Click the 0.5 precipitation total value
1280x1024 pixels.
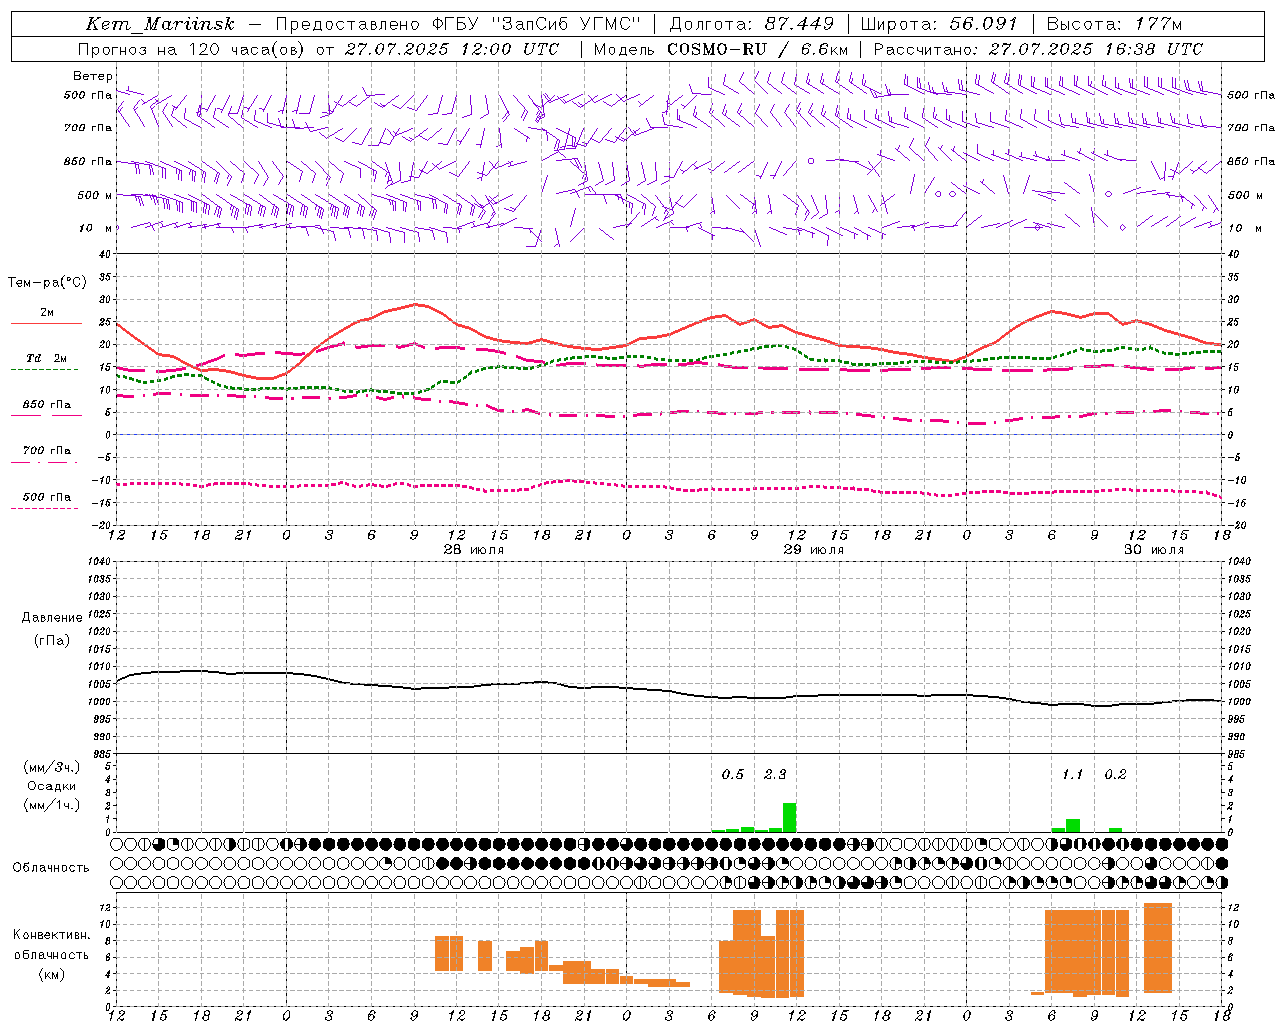pos(733,774)
